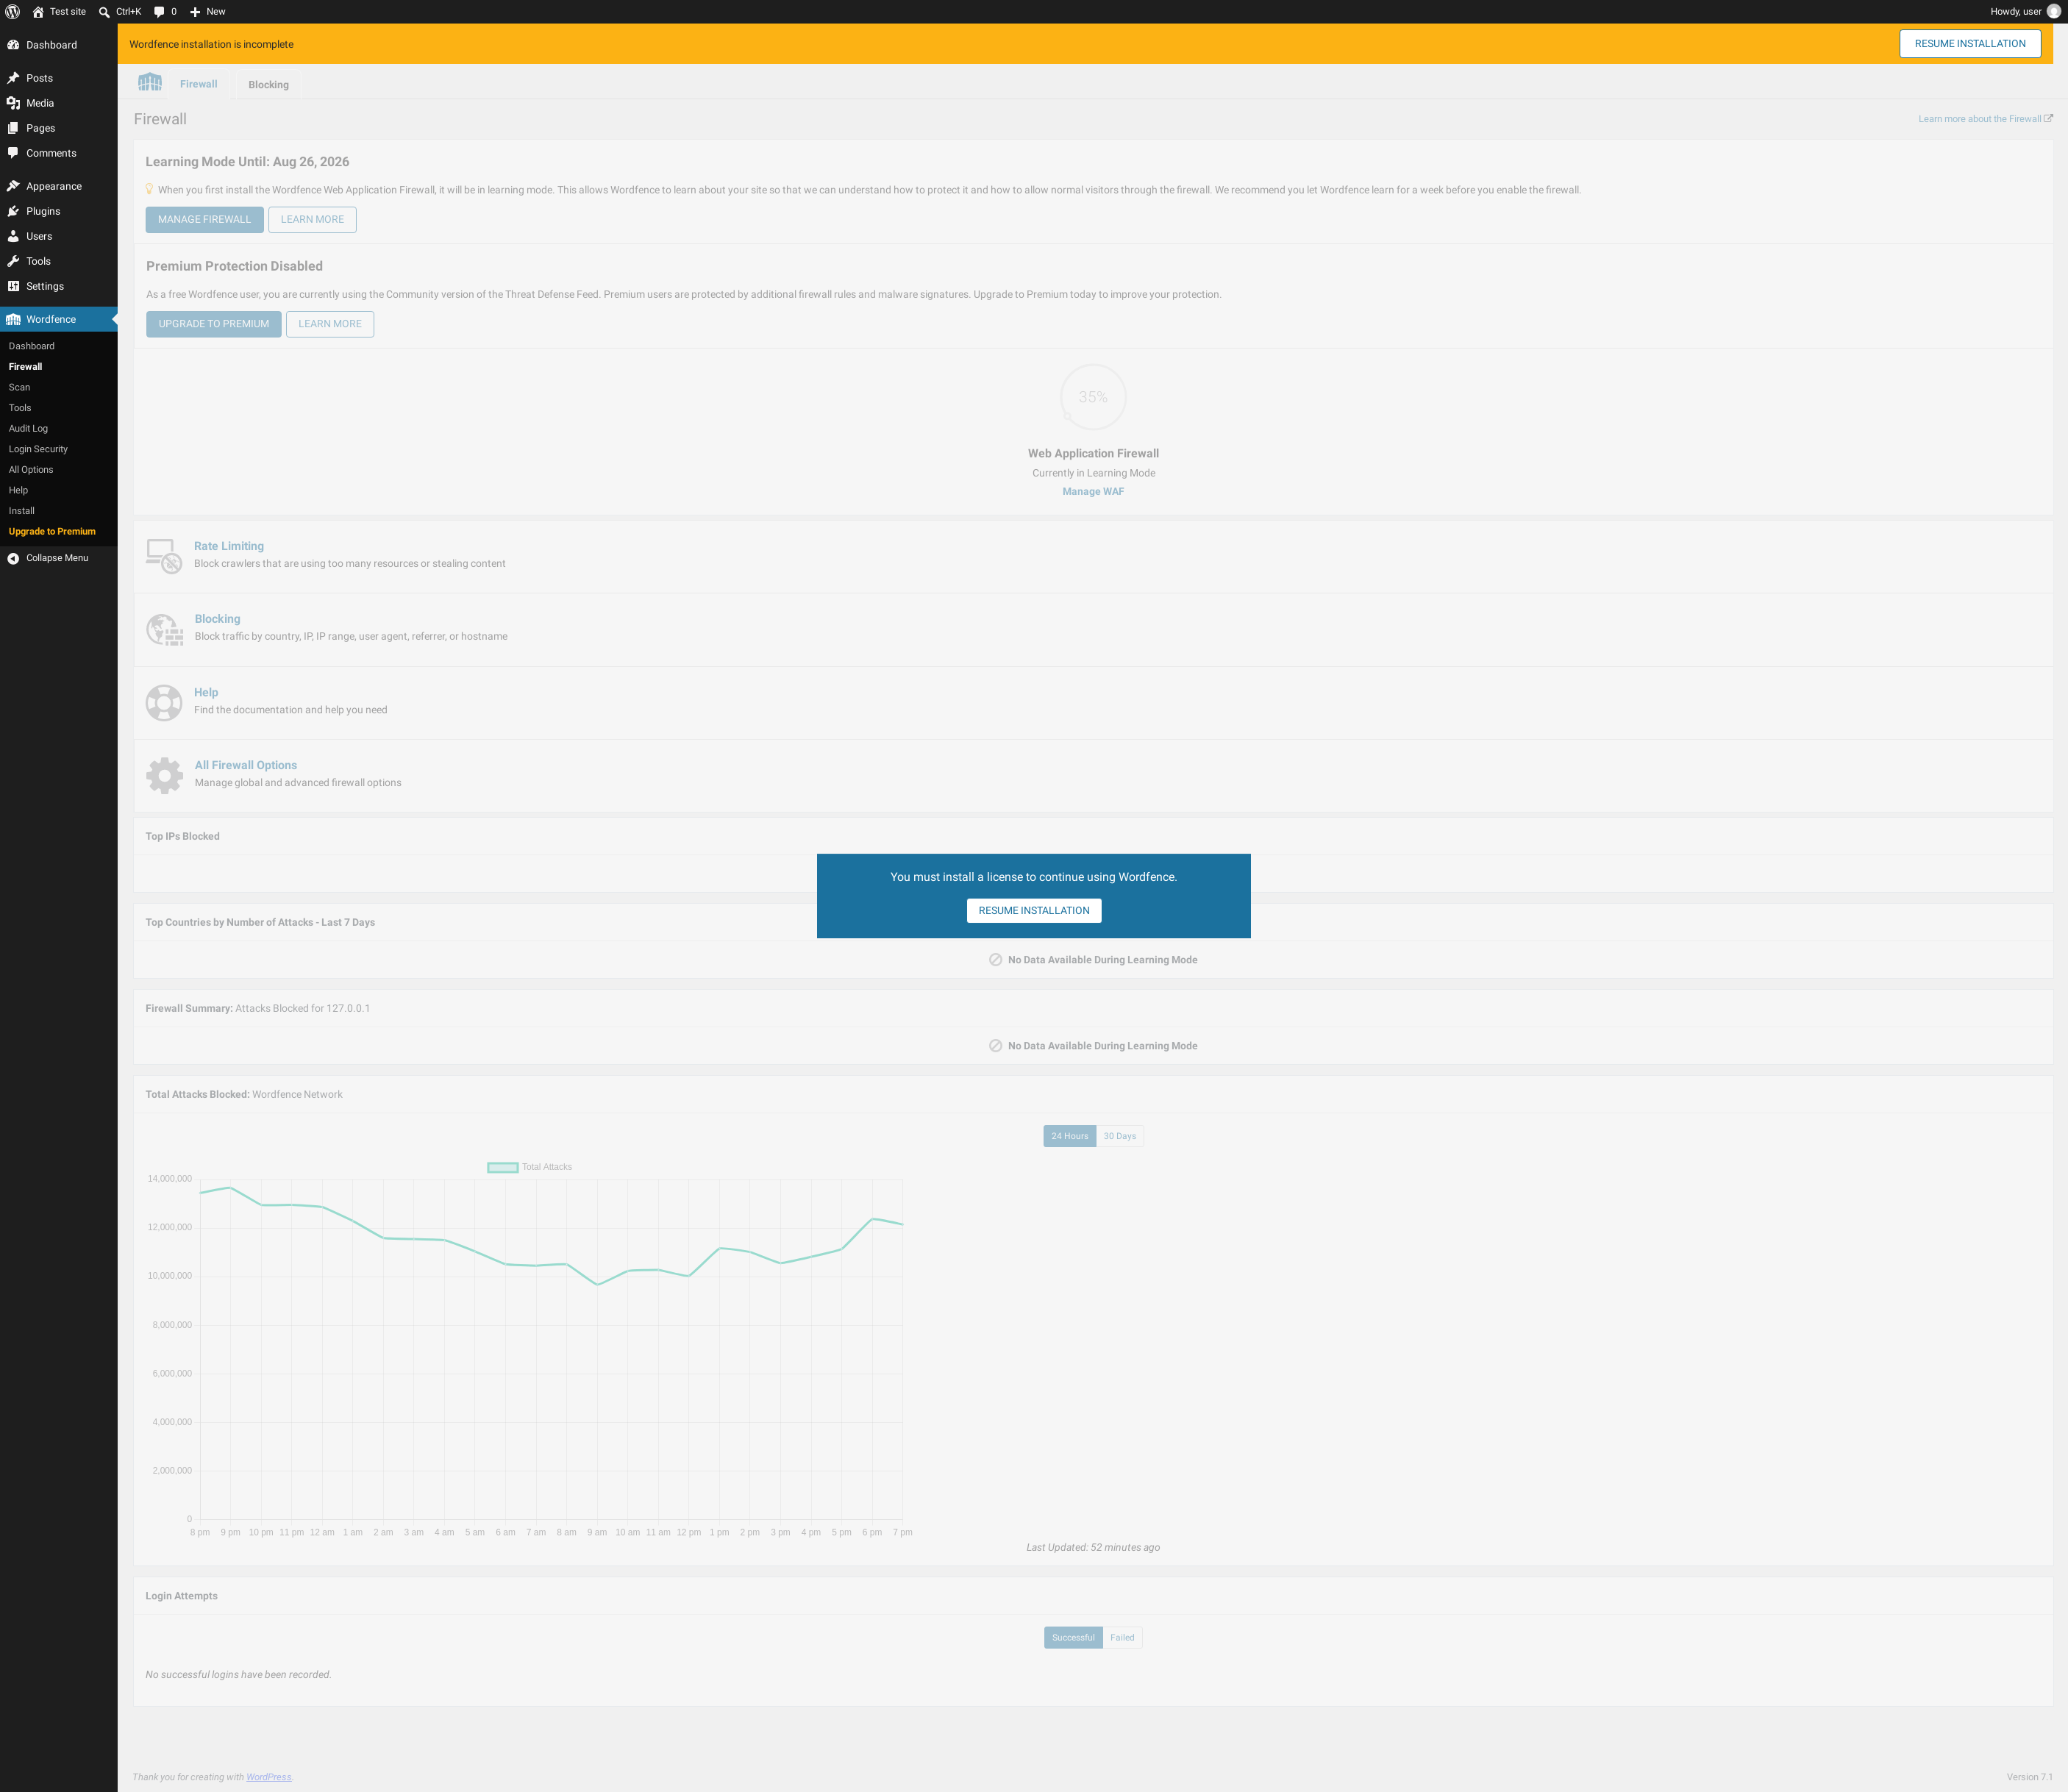This screenshot has width=2068, height=1792.
Task: Click the Tools wrench icon
Action: pyautogui.click(x=13, y=261)
